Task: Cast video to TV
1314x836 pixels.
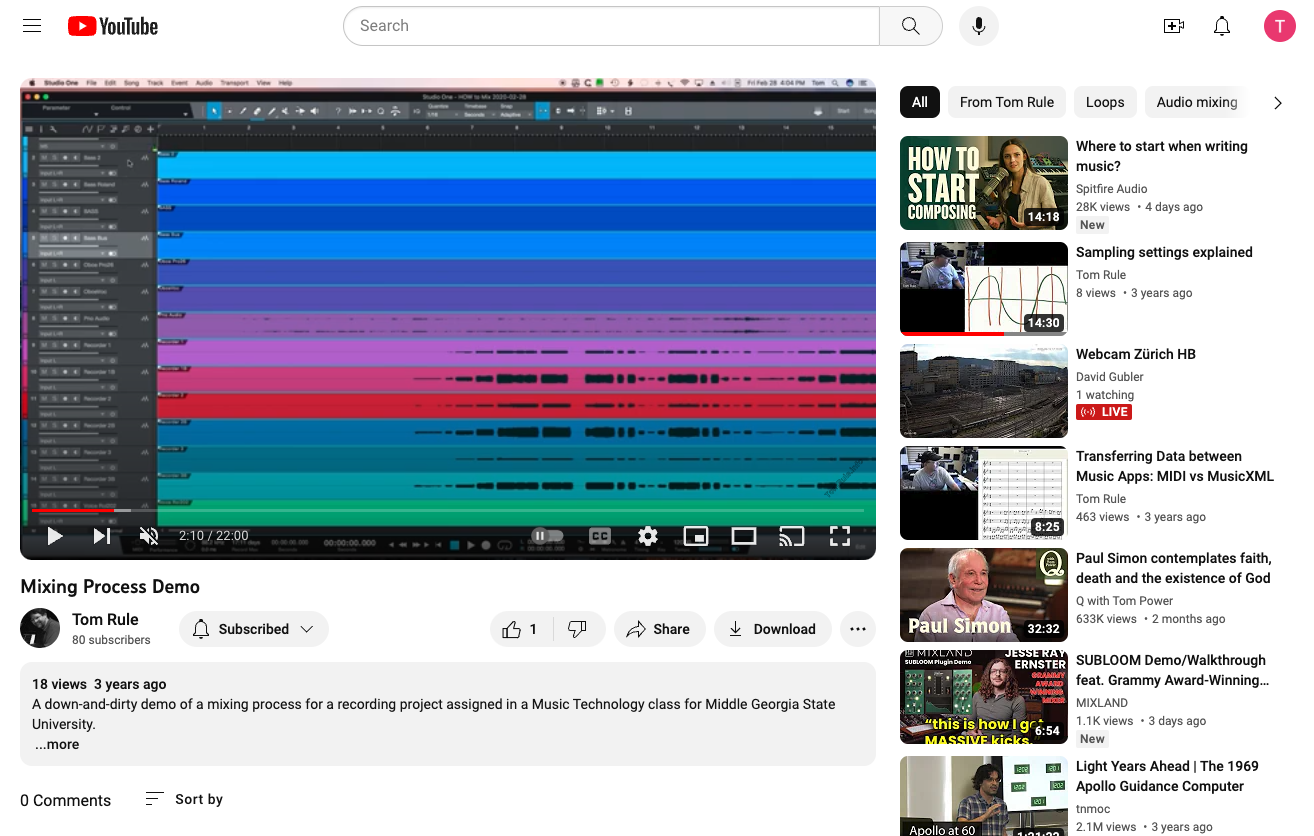Action: pos(792,536)
